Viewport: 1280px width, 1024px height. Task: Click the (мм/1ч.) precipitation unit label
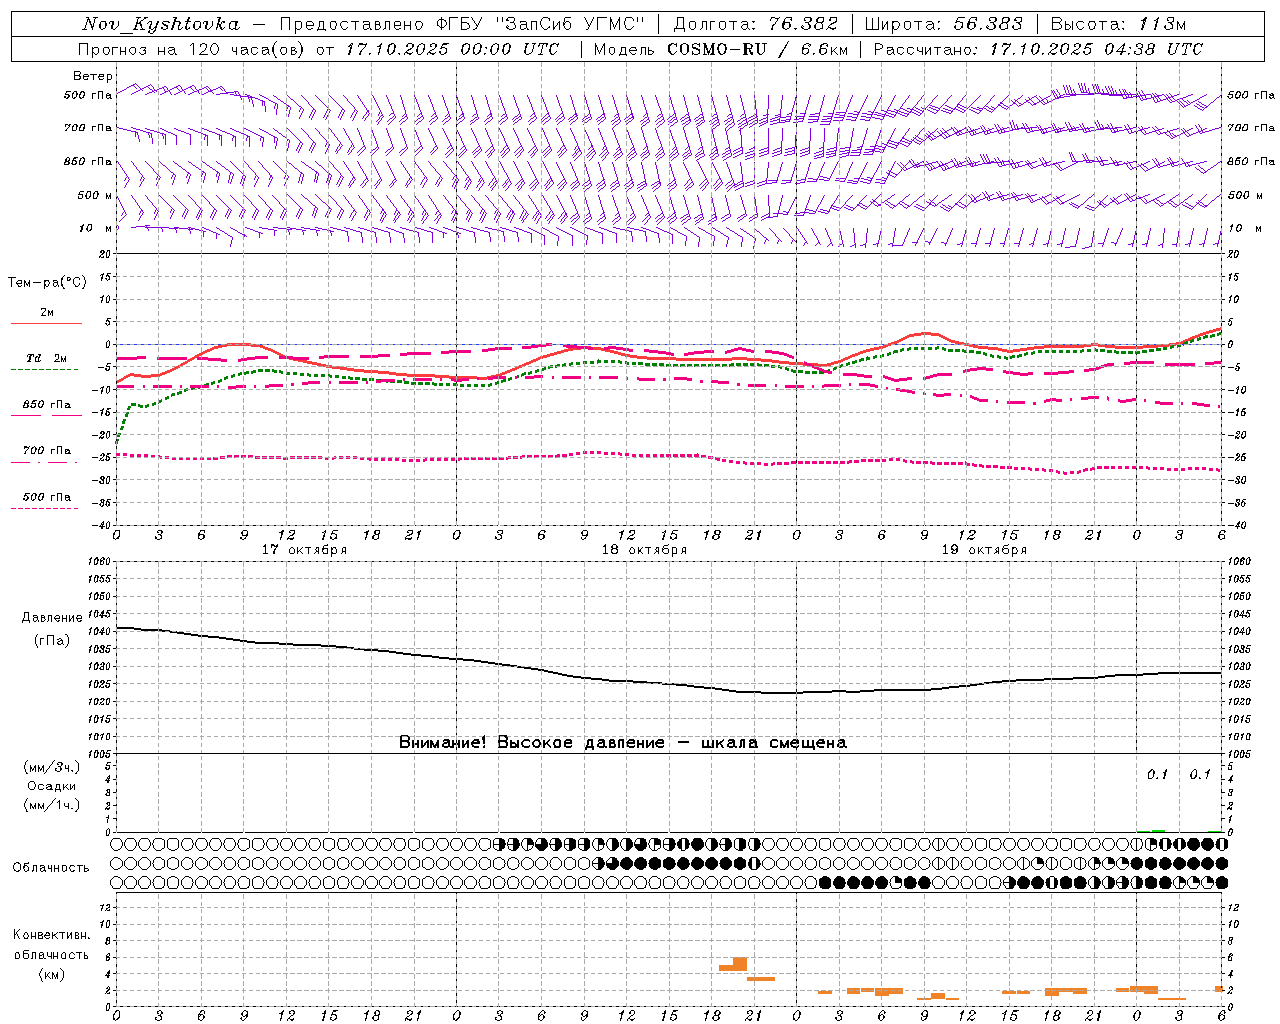click(x=52, y=805)
